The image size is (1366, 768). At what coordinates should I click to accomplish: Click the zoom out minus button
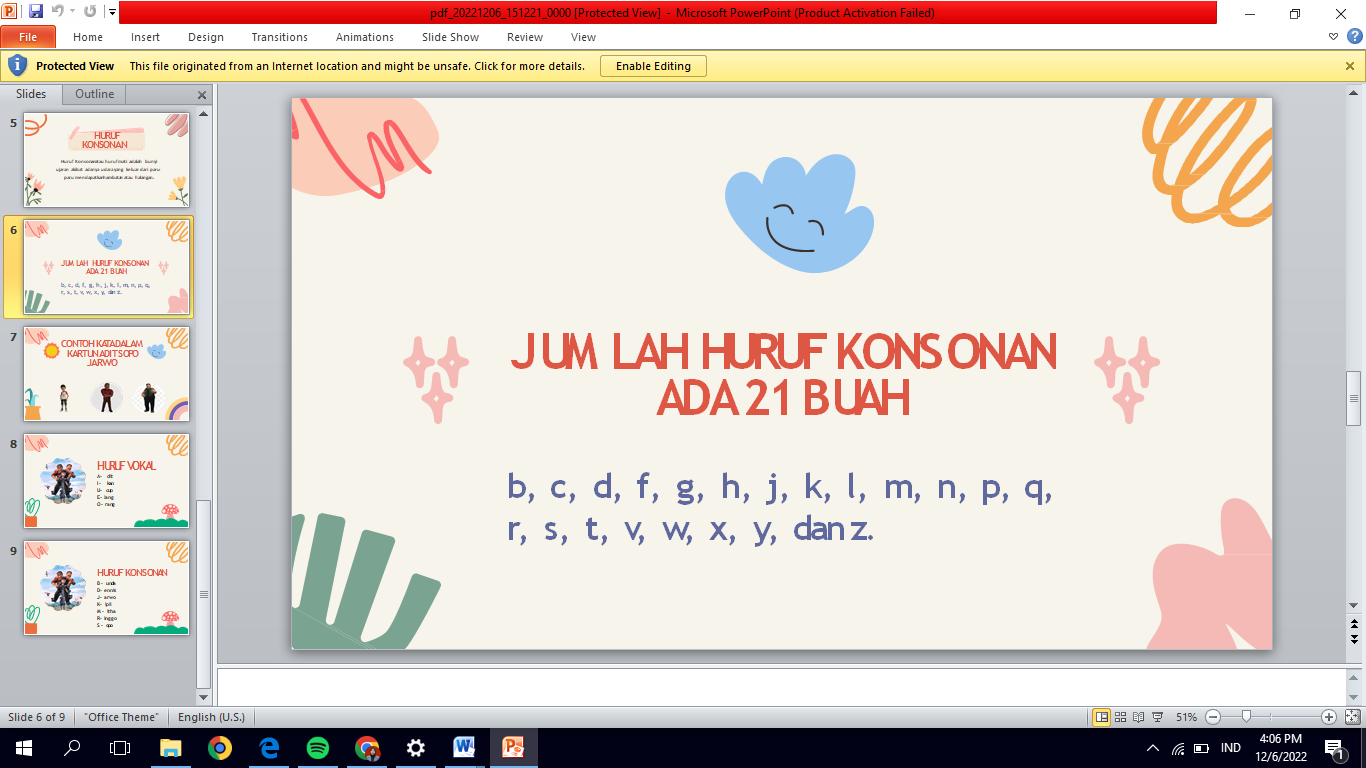tap(1212, 717)
